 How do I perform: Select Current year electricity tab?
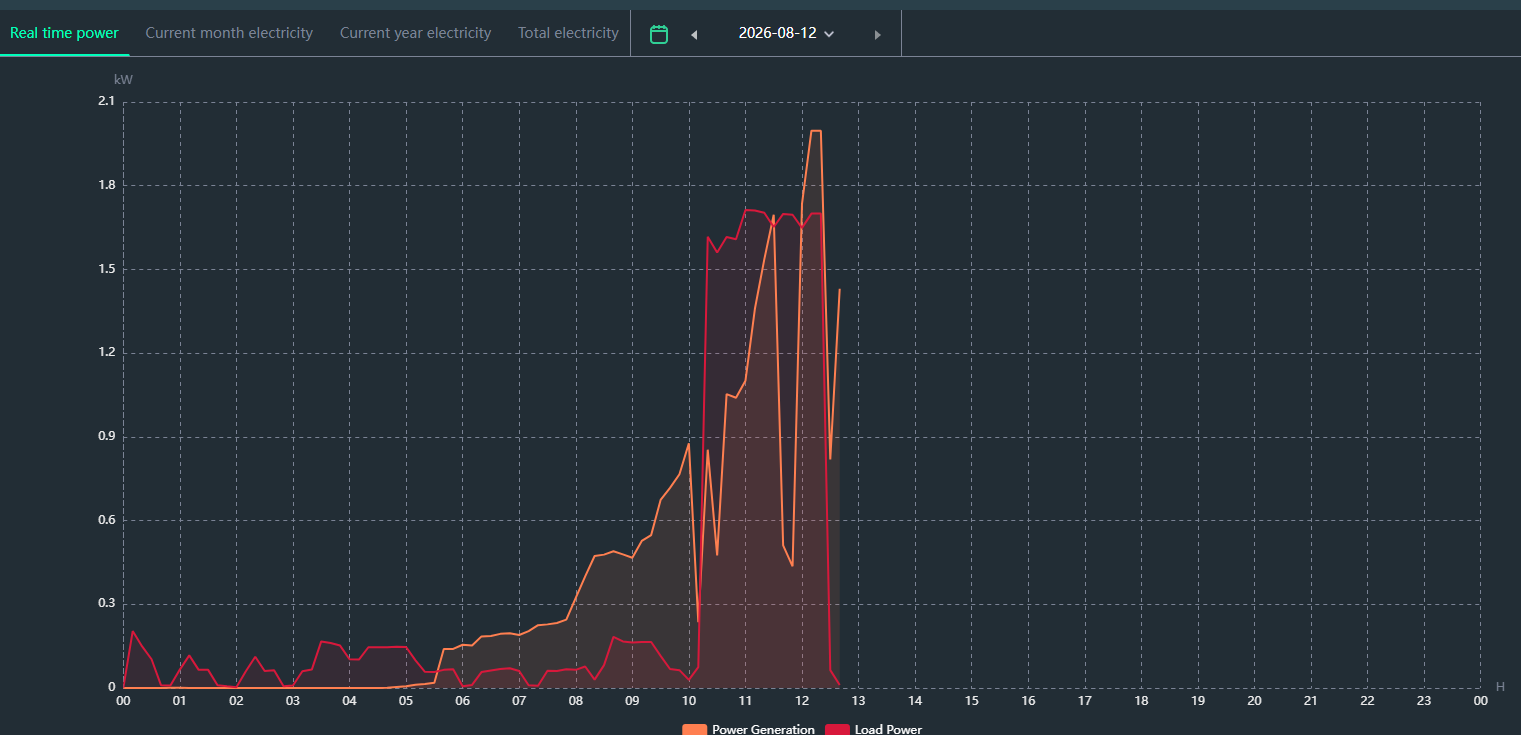click(415, 33)
